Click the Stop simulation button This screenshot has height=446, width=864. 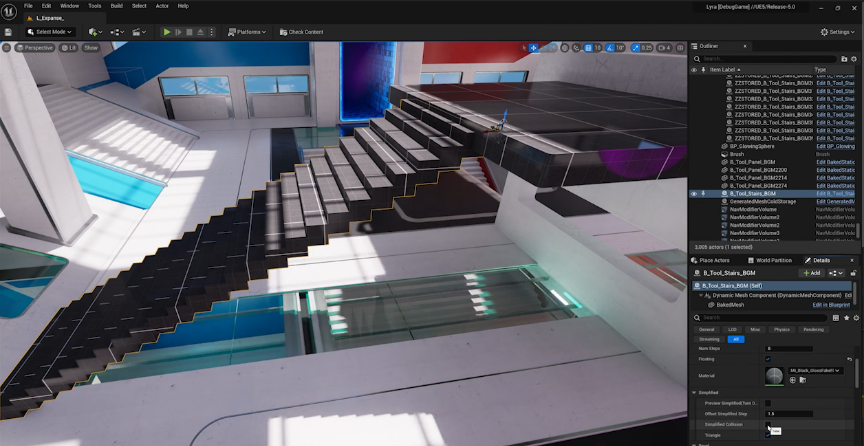point(191,32)
